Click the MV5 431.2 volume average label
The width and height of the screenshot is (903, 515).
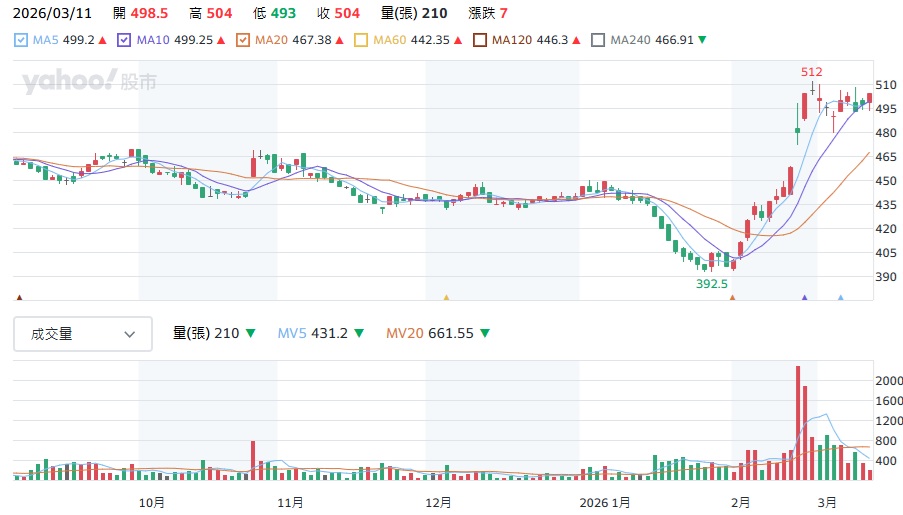[312, 334]
